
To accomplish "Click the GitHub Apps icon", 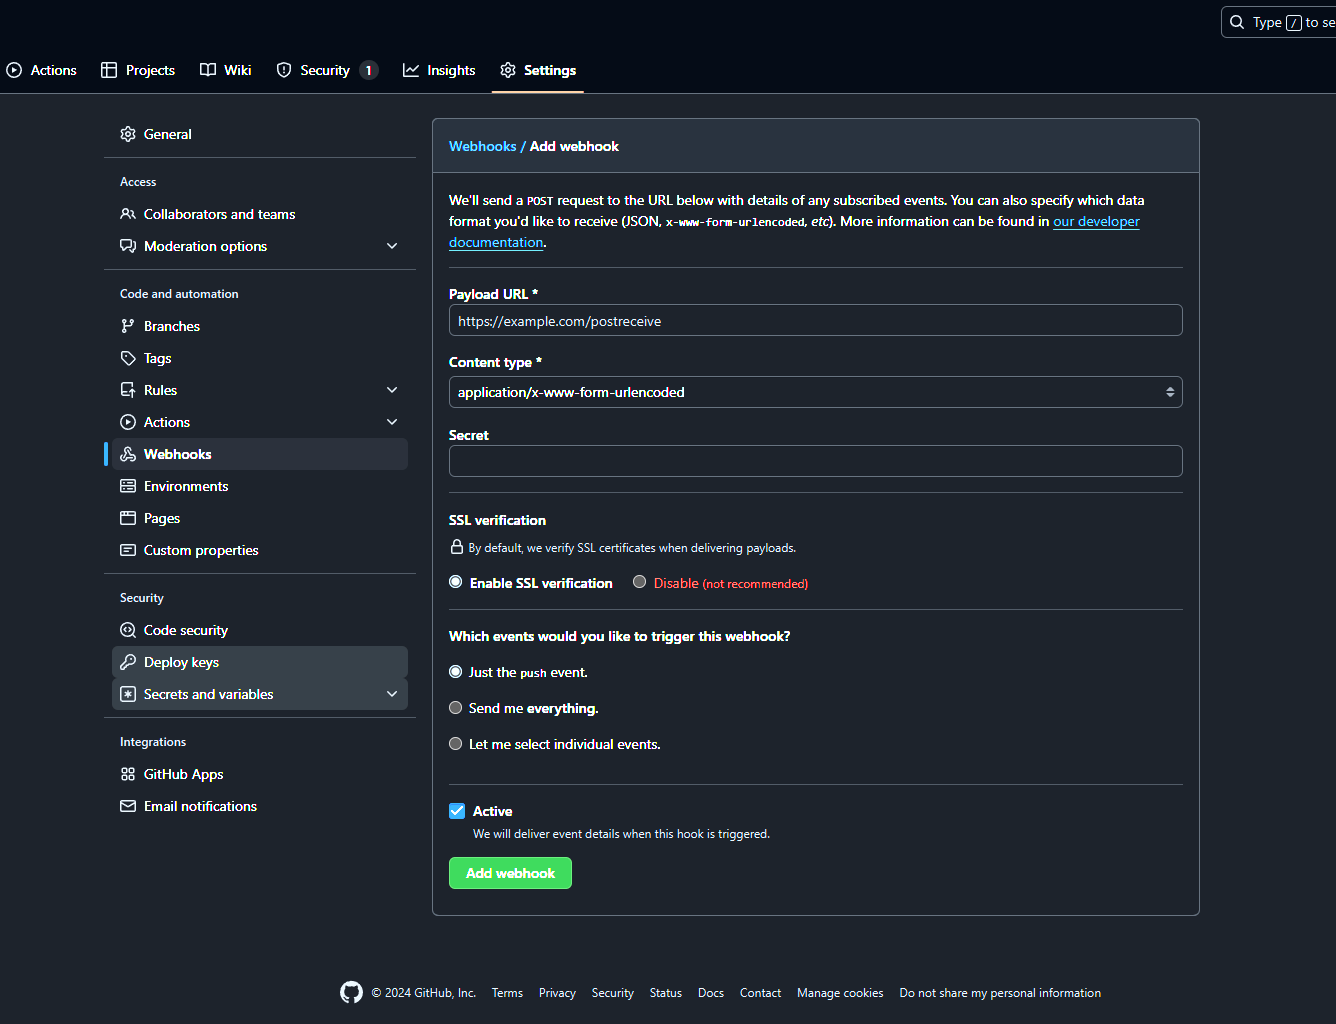I will click(x=128, y=773).
